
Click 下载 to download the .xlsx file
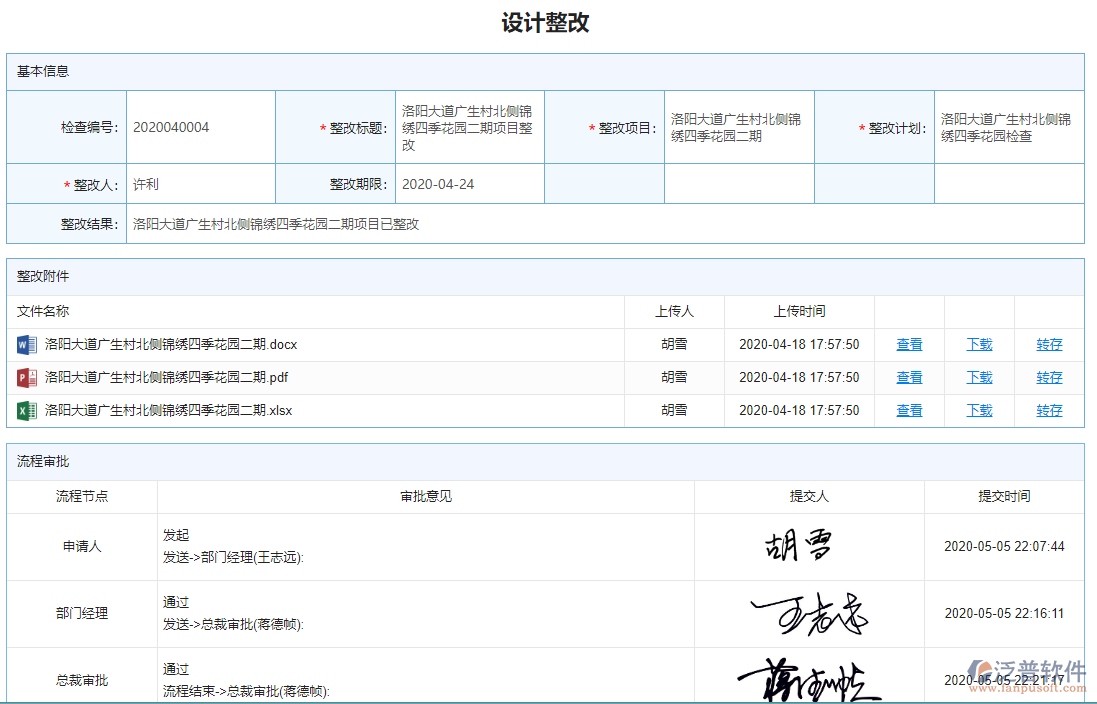tap(979, 410)
